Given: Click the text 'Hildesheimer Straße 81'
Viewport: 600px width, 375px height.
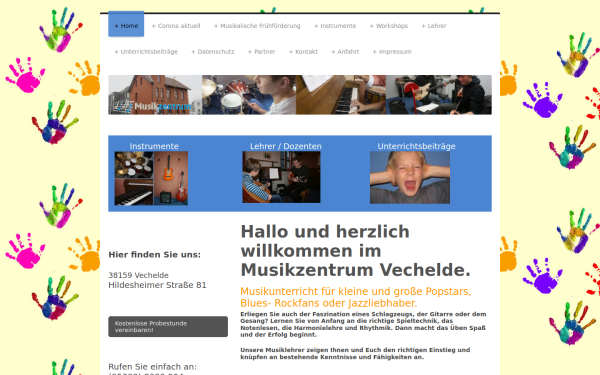Looking at the screenshot, I should click(157, 285).
